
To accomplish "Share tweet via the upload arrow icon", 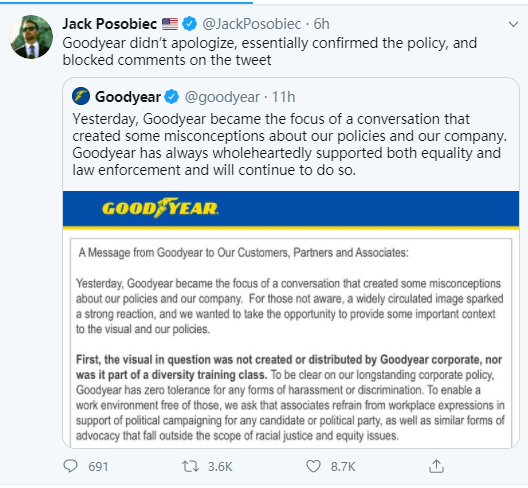I will [x=436, y=466].
